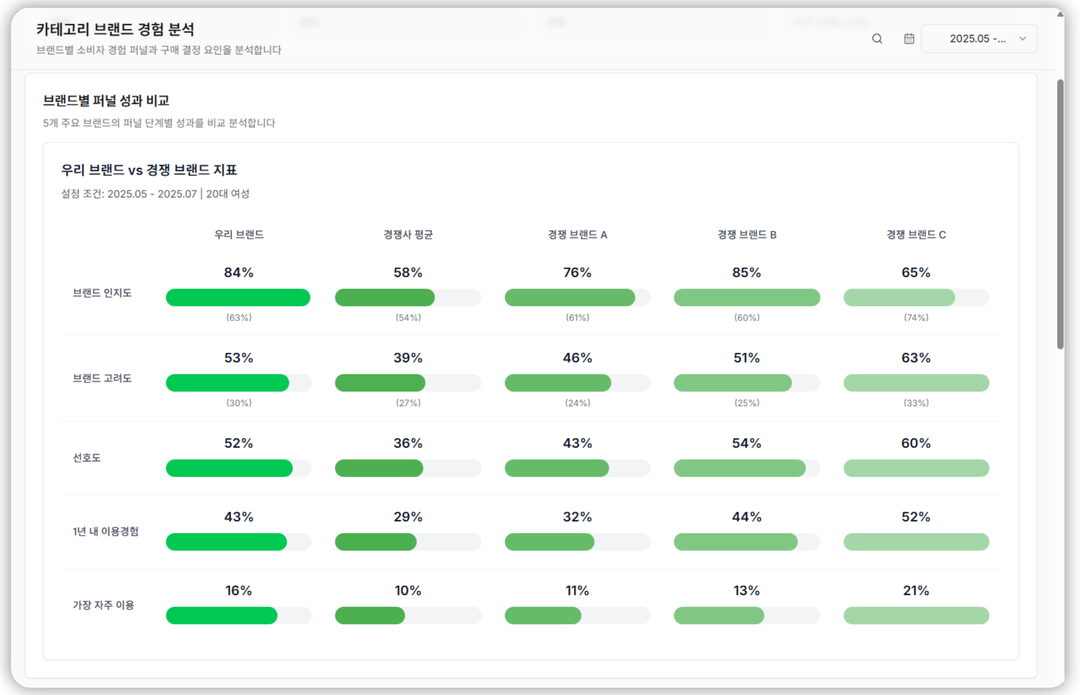Click the 카테고리 브랜드 경험 분석 page title
1080x695 pixels.
click(116, 30)
